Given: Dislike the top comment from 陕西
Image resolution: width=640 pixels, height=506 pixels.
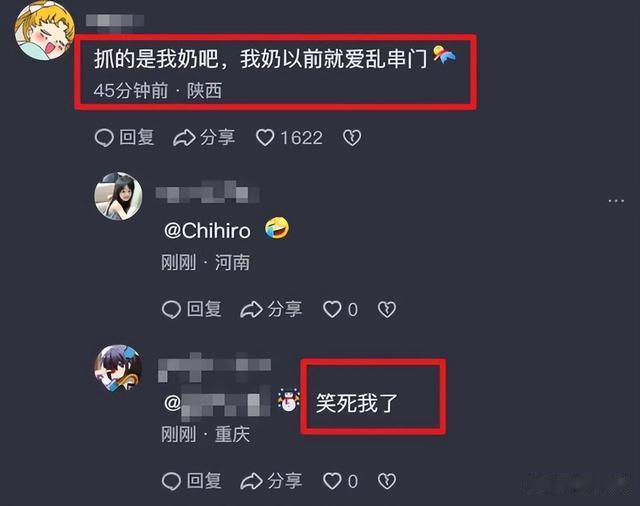Looking at the screenshot, I should pyautogui.click(x=352, y=138).
